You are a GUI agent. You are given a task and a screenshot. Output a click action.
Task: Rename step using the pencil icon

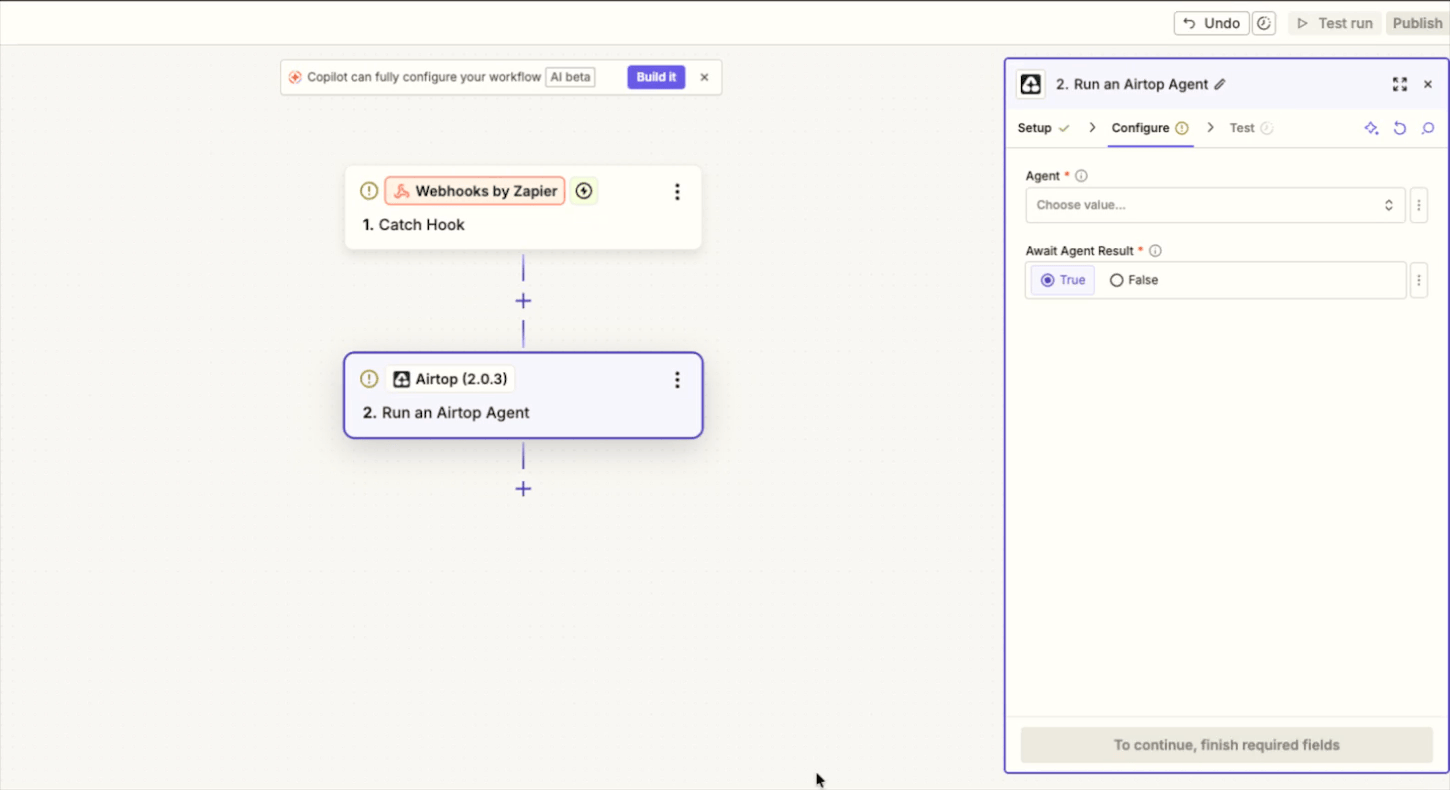point(1220,85)
